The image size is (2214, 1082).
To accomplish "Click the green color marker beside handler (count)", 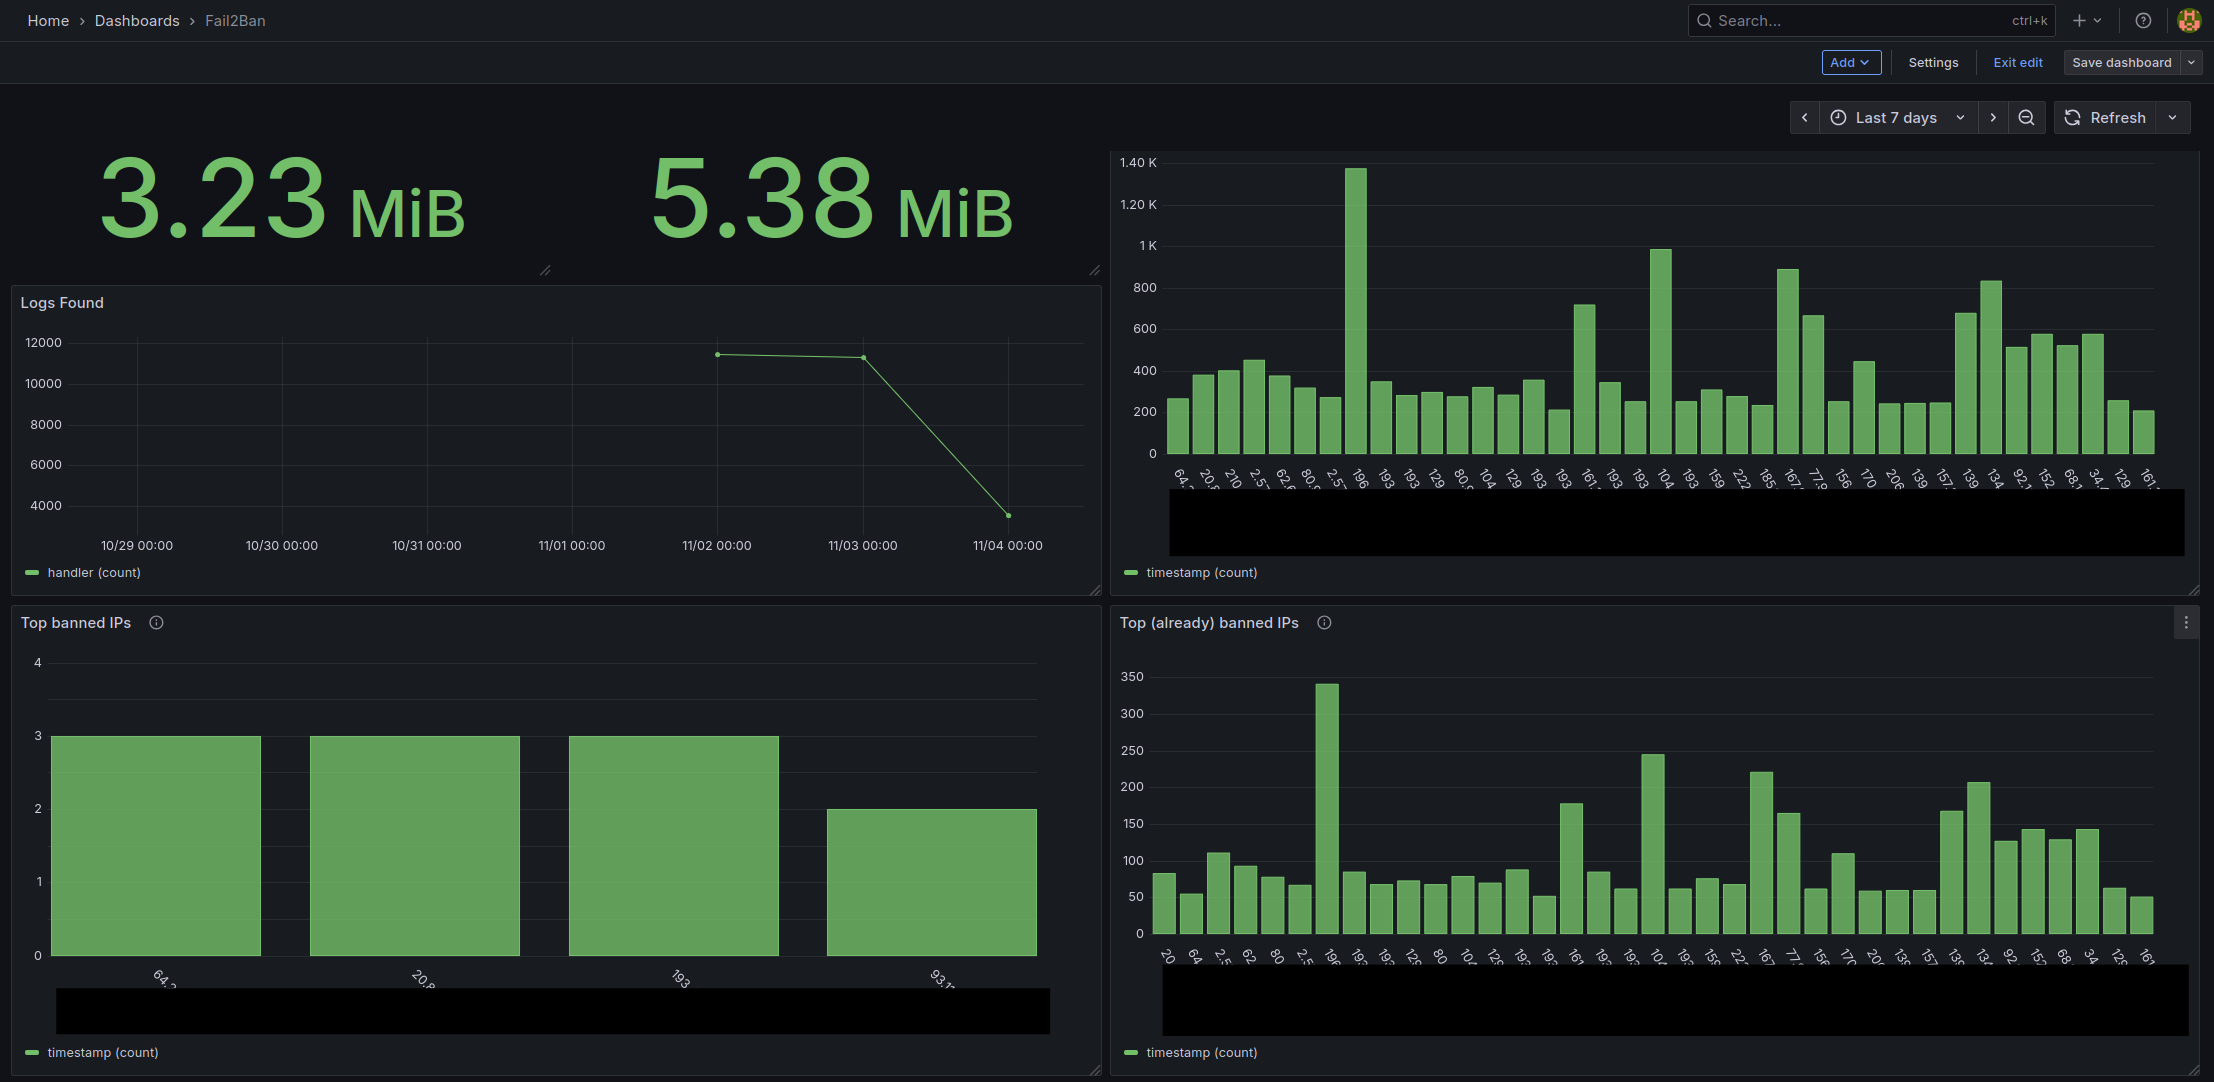I will (33, 572).
